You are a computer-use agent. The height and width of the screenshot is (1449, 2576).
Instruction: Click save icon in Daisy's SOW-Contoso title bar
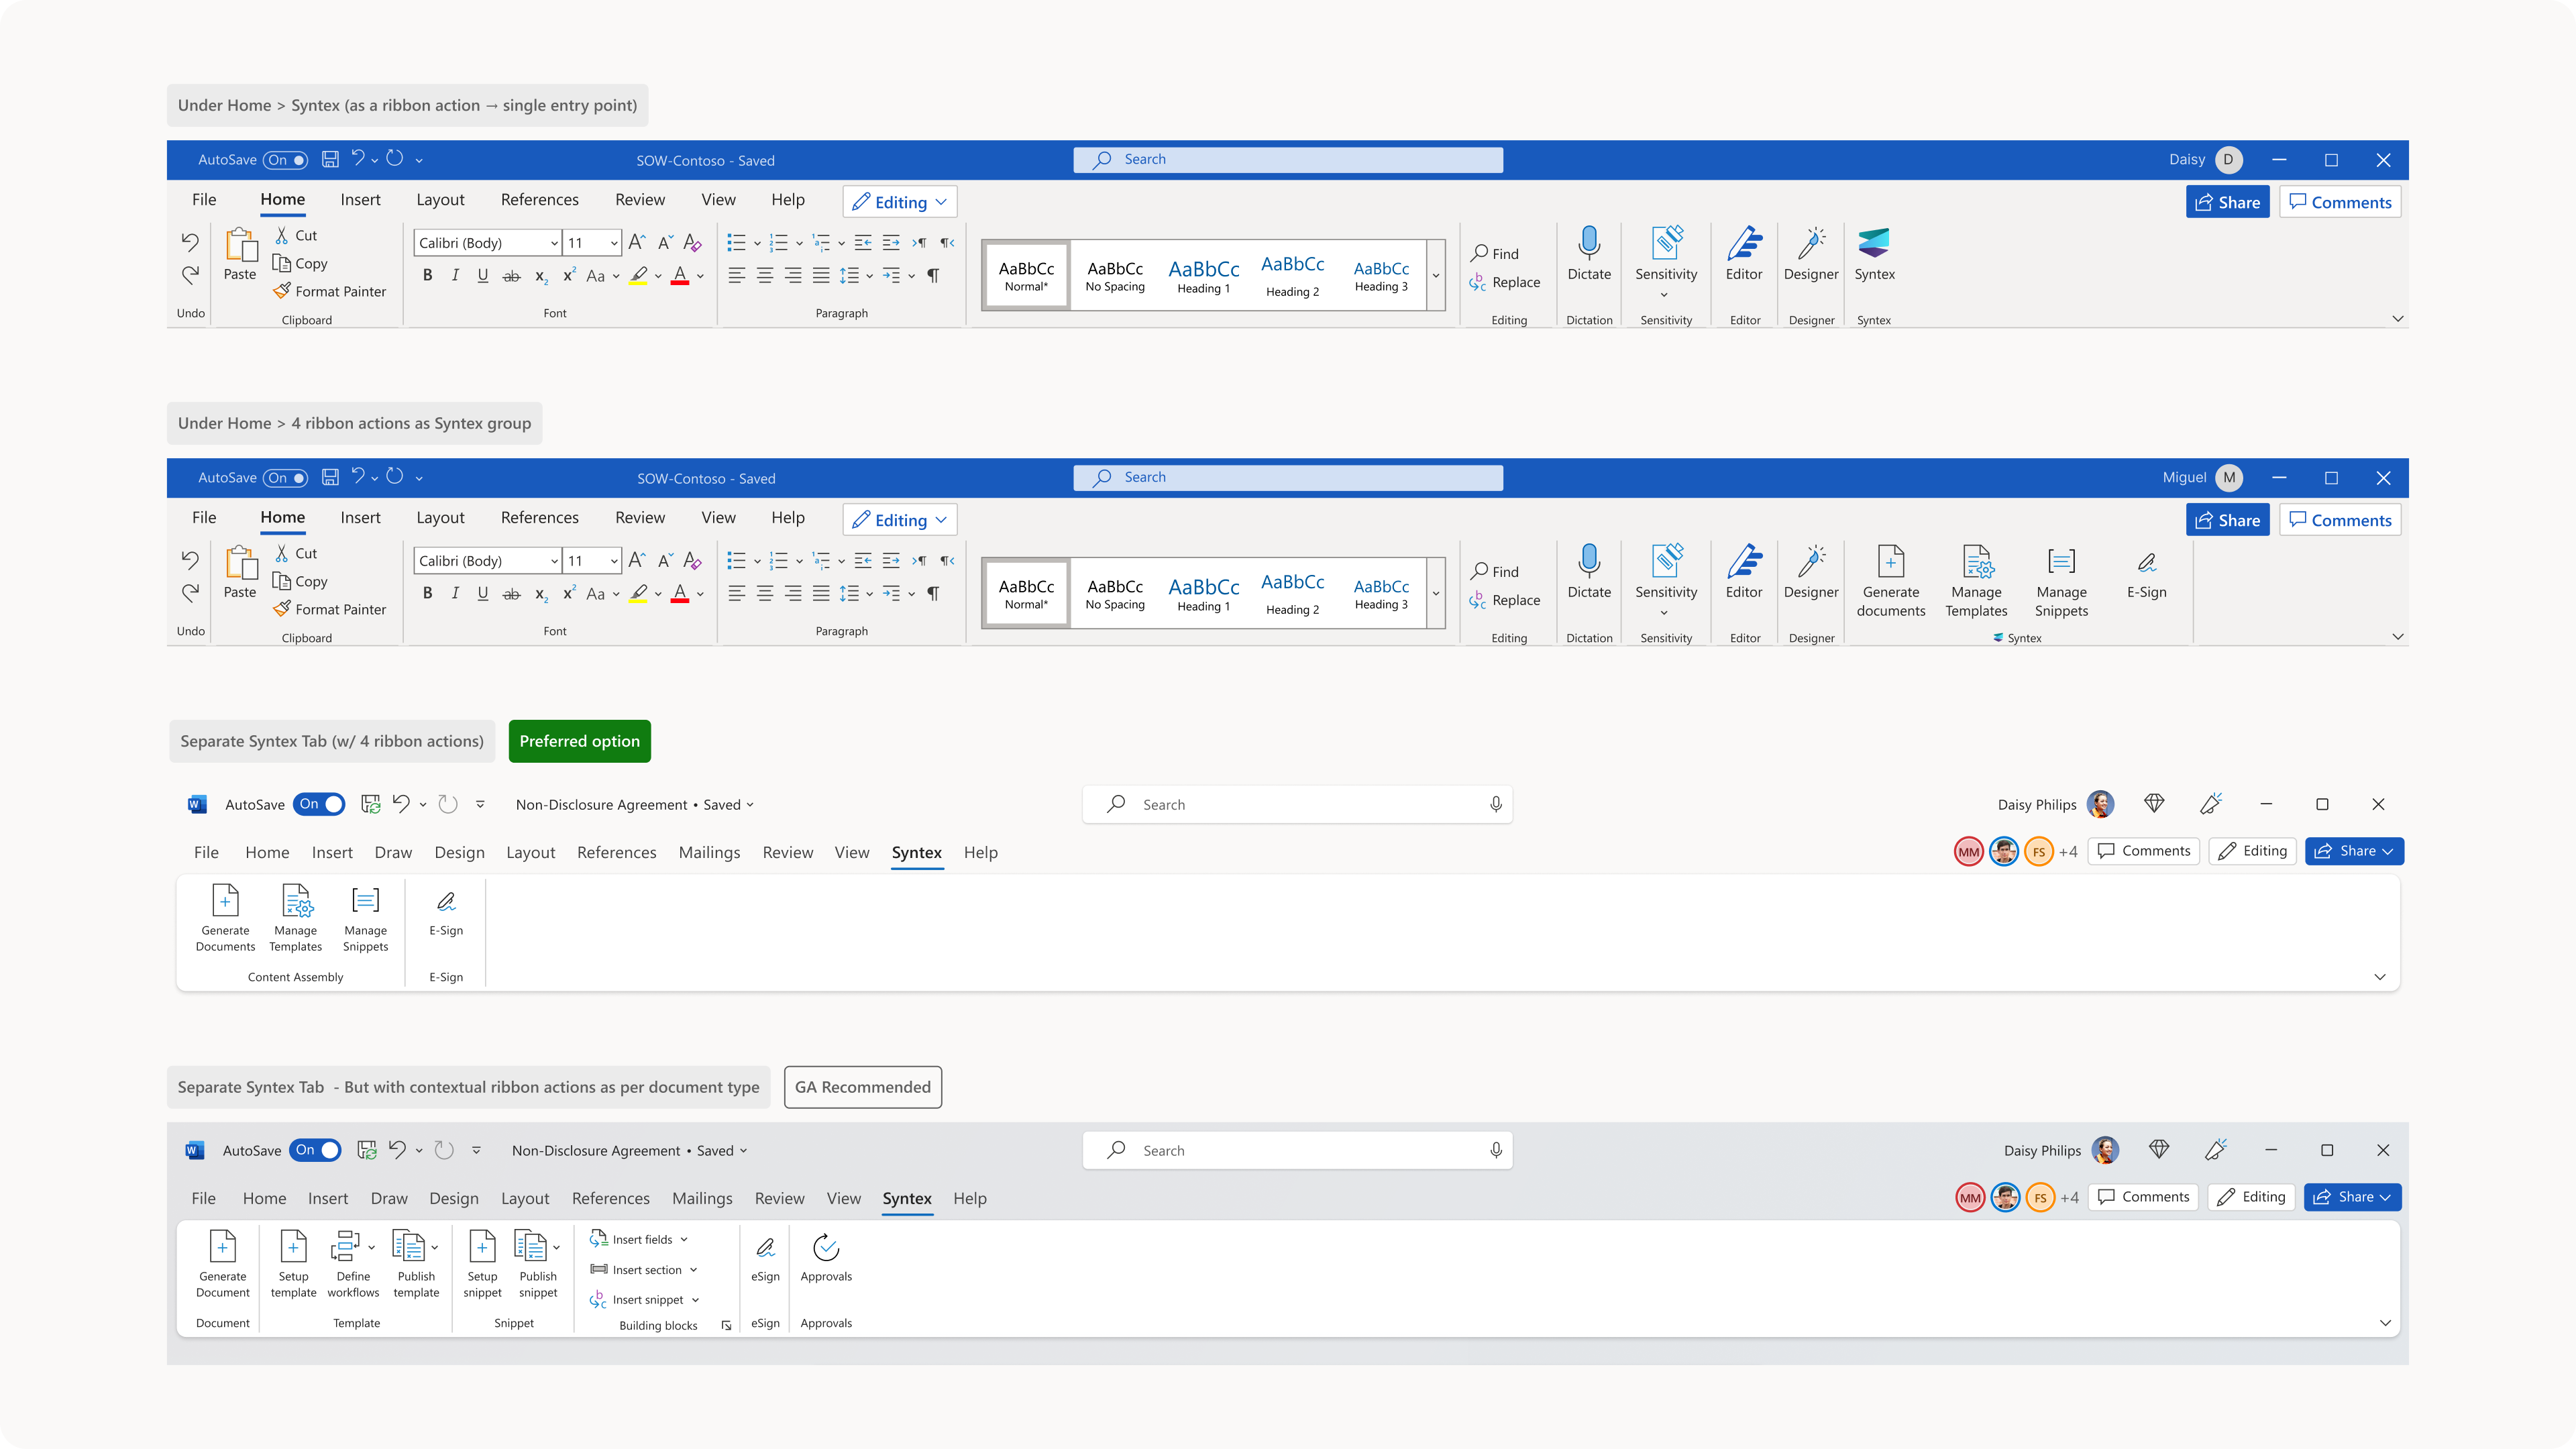[x=330, y=159]
